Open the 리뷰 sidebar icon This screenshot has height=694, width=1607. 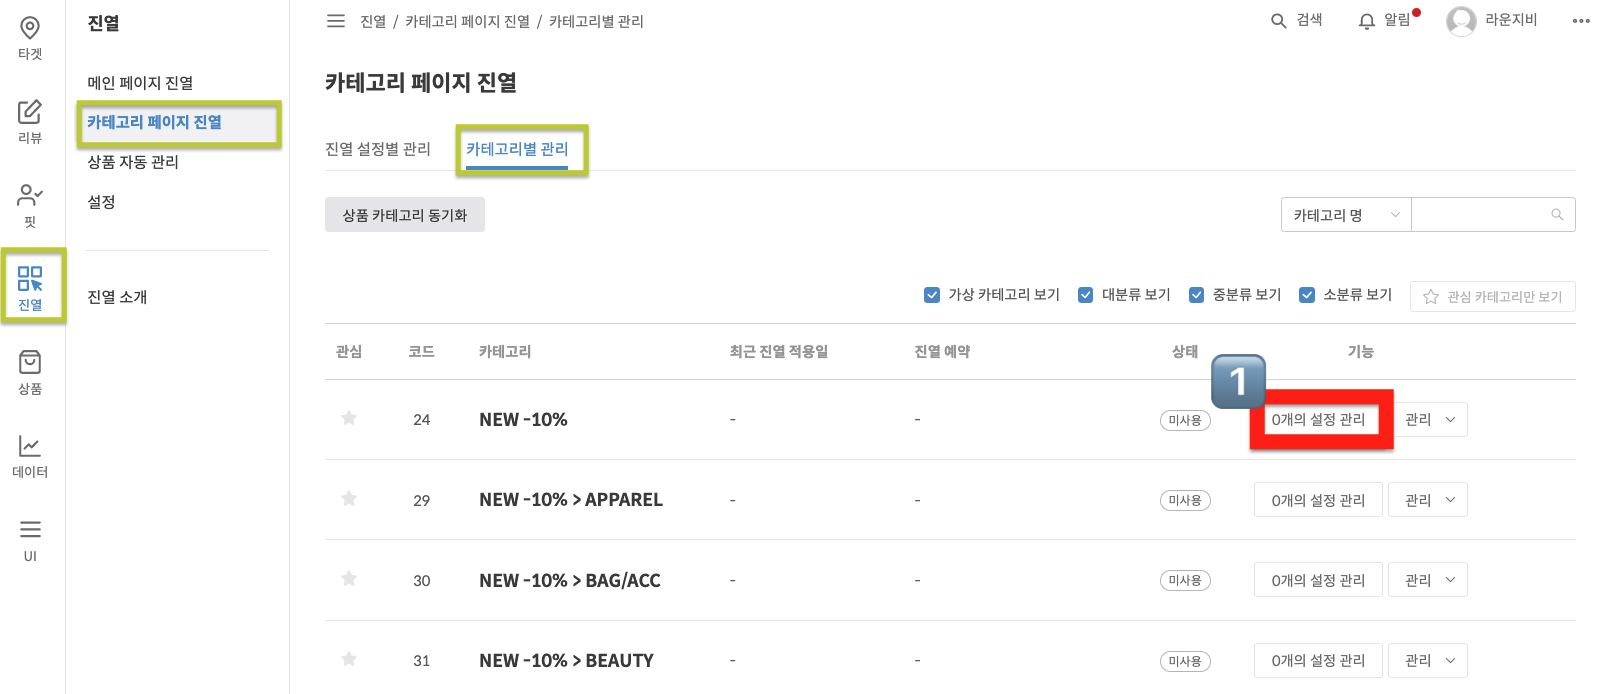tap(30, 121)
